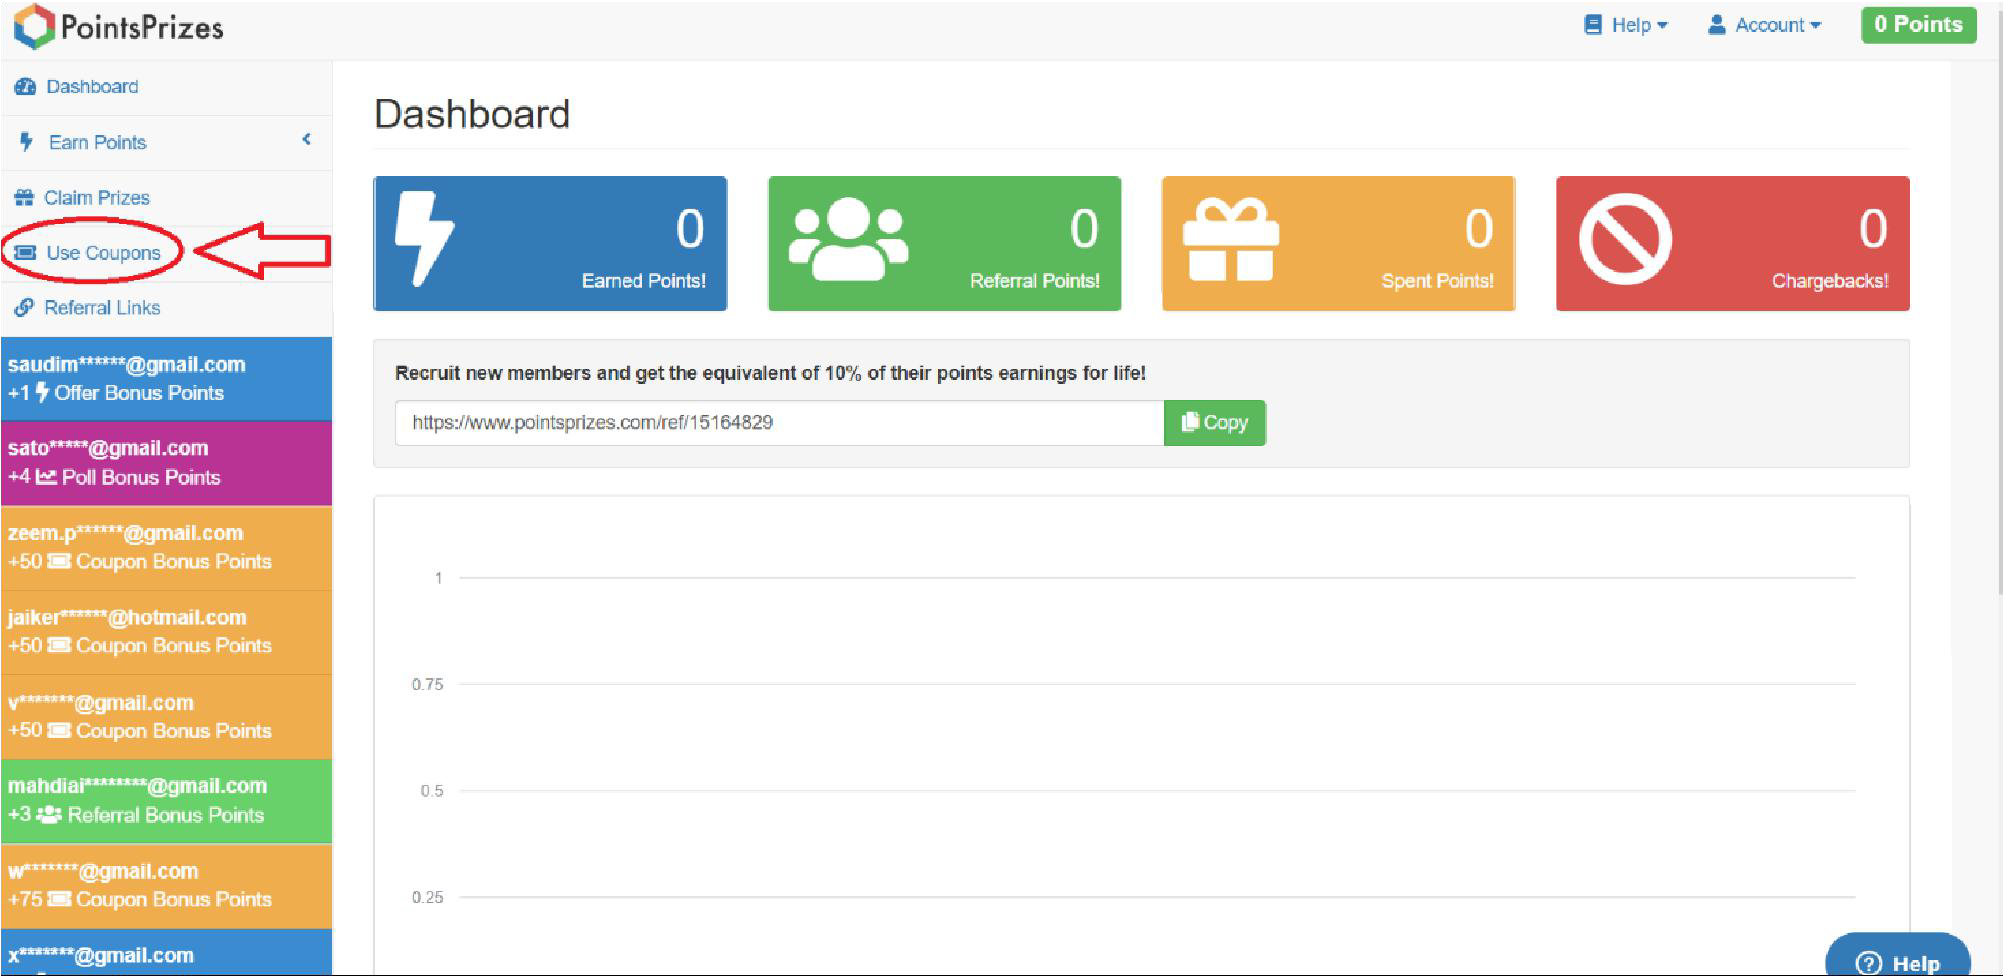Open Claim Prizes page
Viewport: 2003px width, 976px height.
166,198
